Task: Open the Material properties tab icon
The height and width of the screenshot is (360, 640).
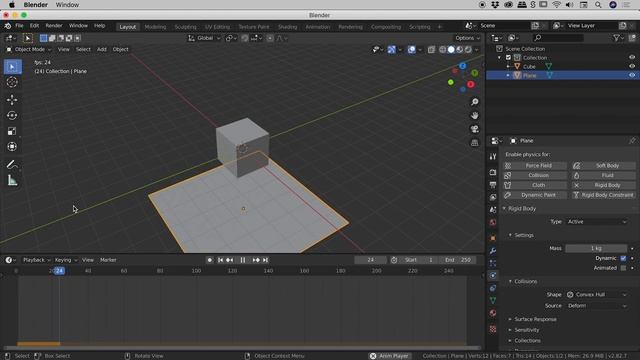Action: [x=493, y=313]
